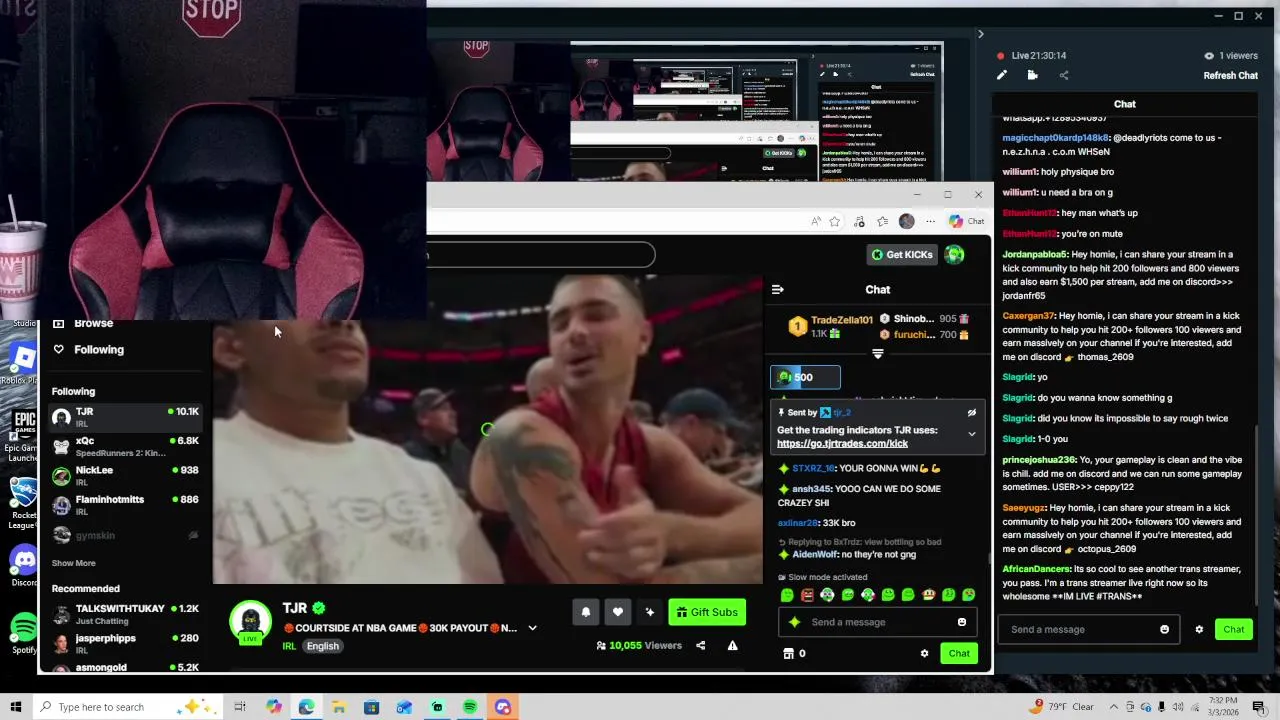Click AidenWolf username in Kick chat
Screen dimensions: 1280x720
tap(814, 554)
